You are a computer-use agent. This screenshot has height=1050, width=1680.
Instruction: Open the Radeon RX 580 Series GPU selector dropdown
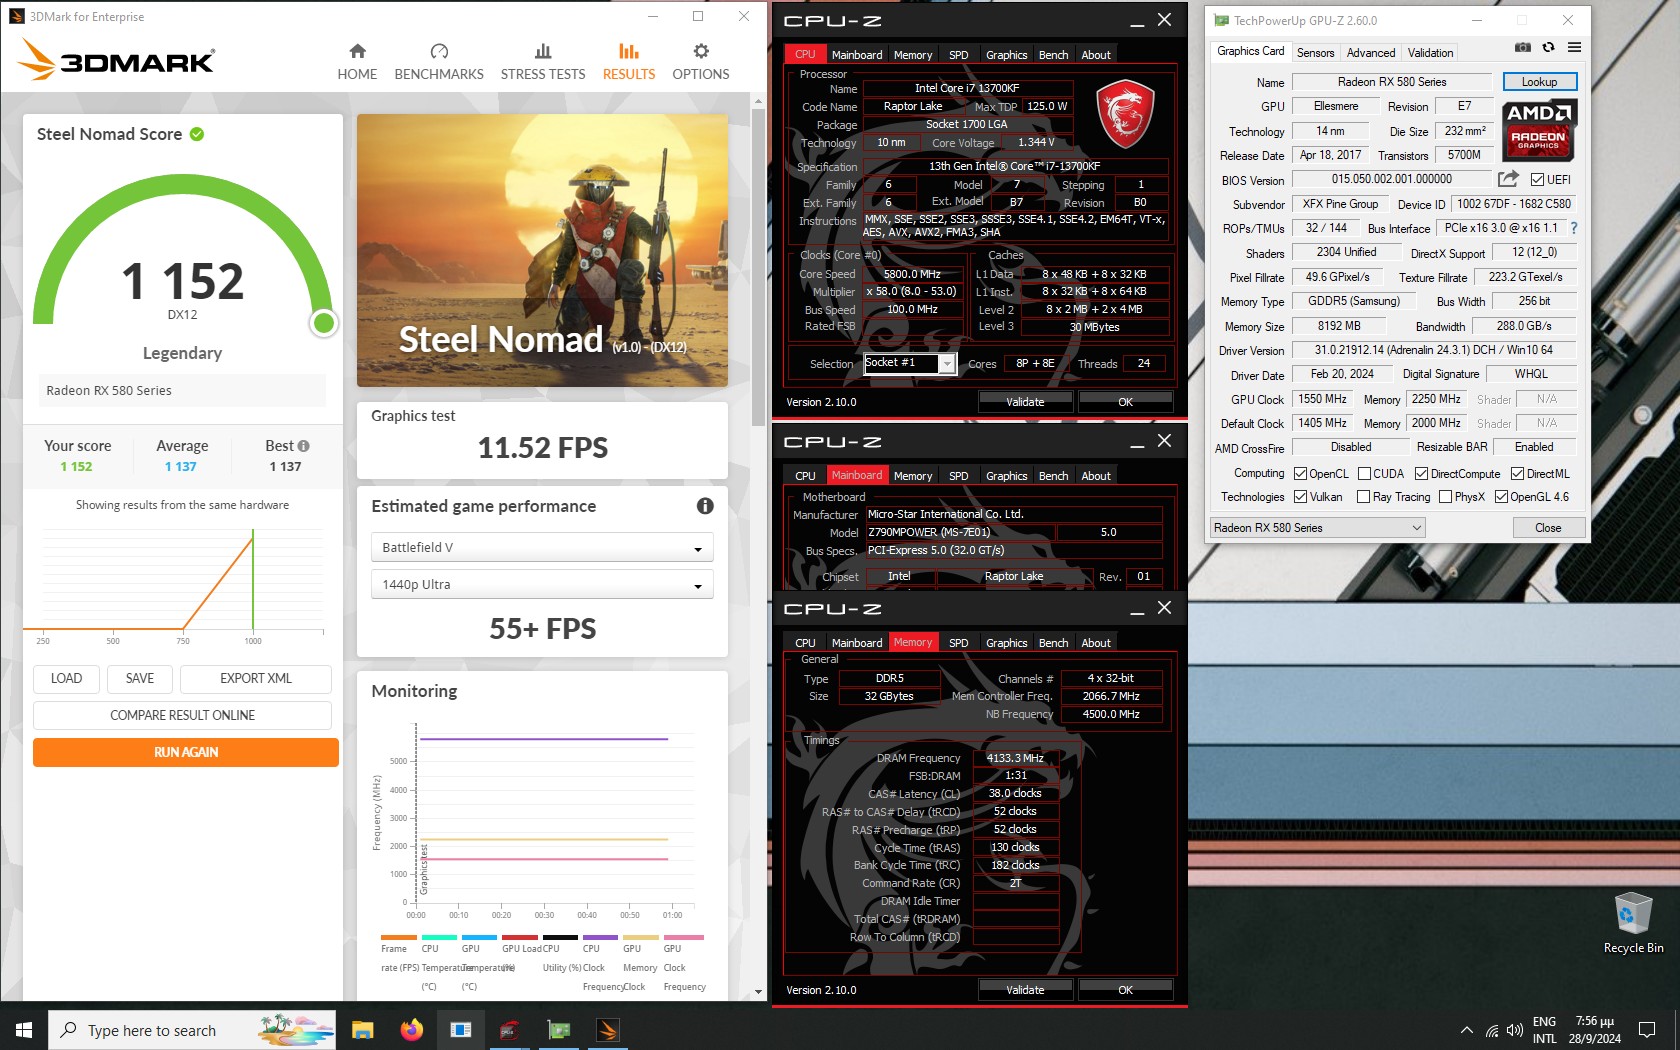1317,528
